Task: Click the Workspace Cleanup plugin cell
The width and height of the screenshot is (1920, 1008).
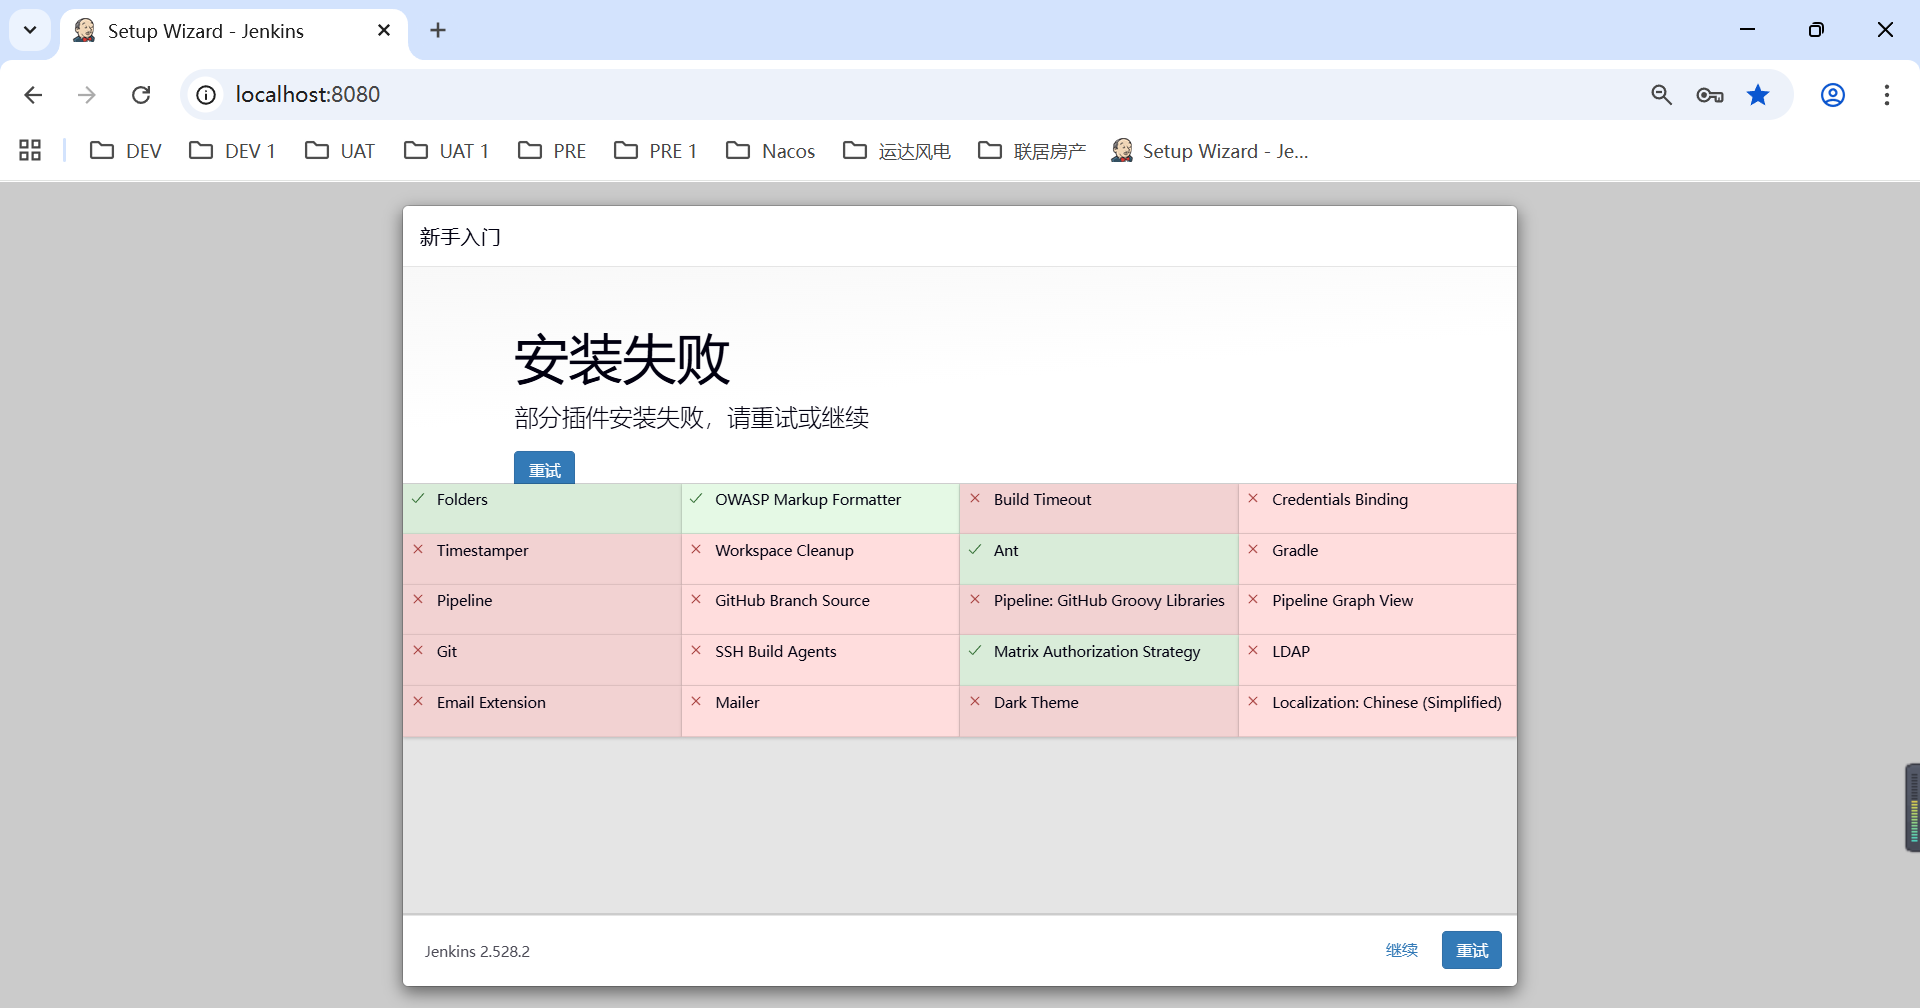Action: tap(820, 559)
